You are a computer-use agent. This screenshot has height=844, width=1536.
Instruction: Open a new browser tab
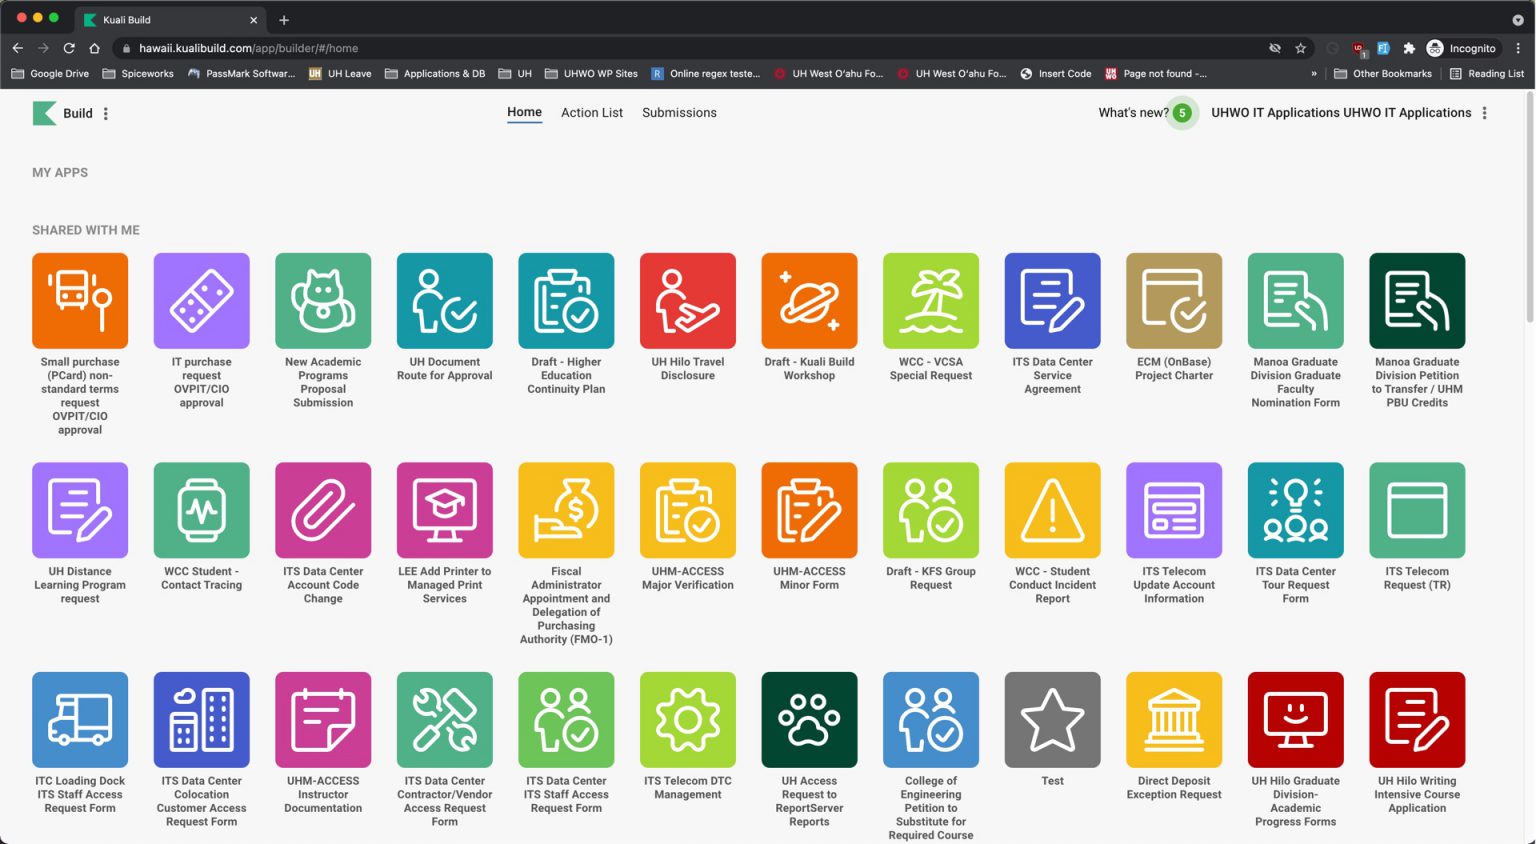[x=284, y=20]
